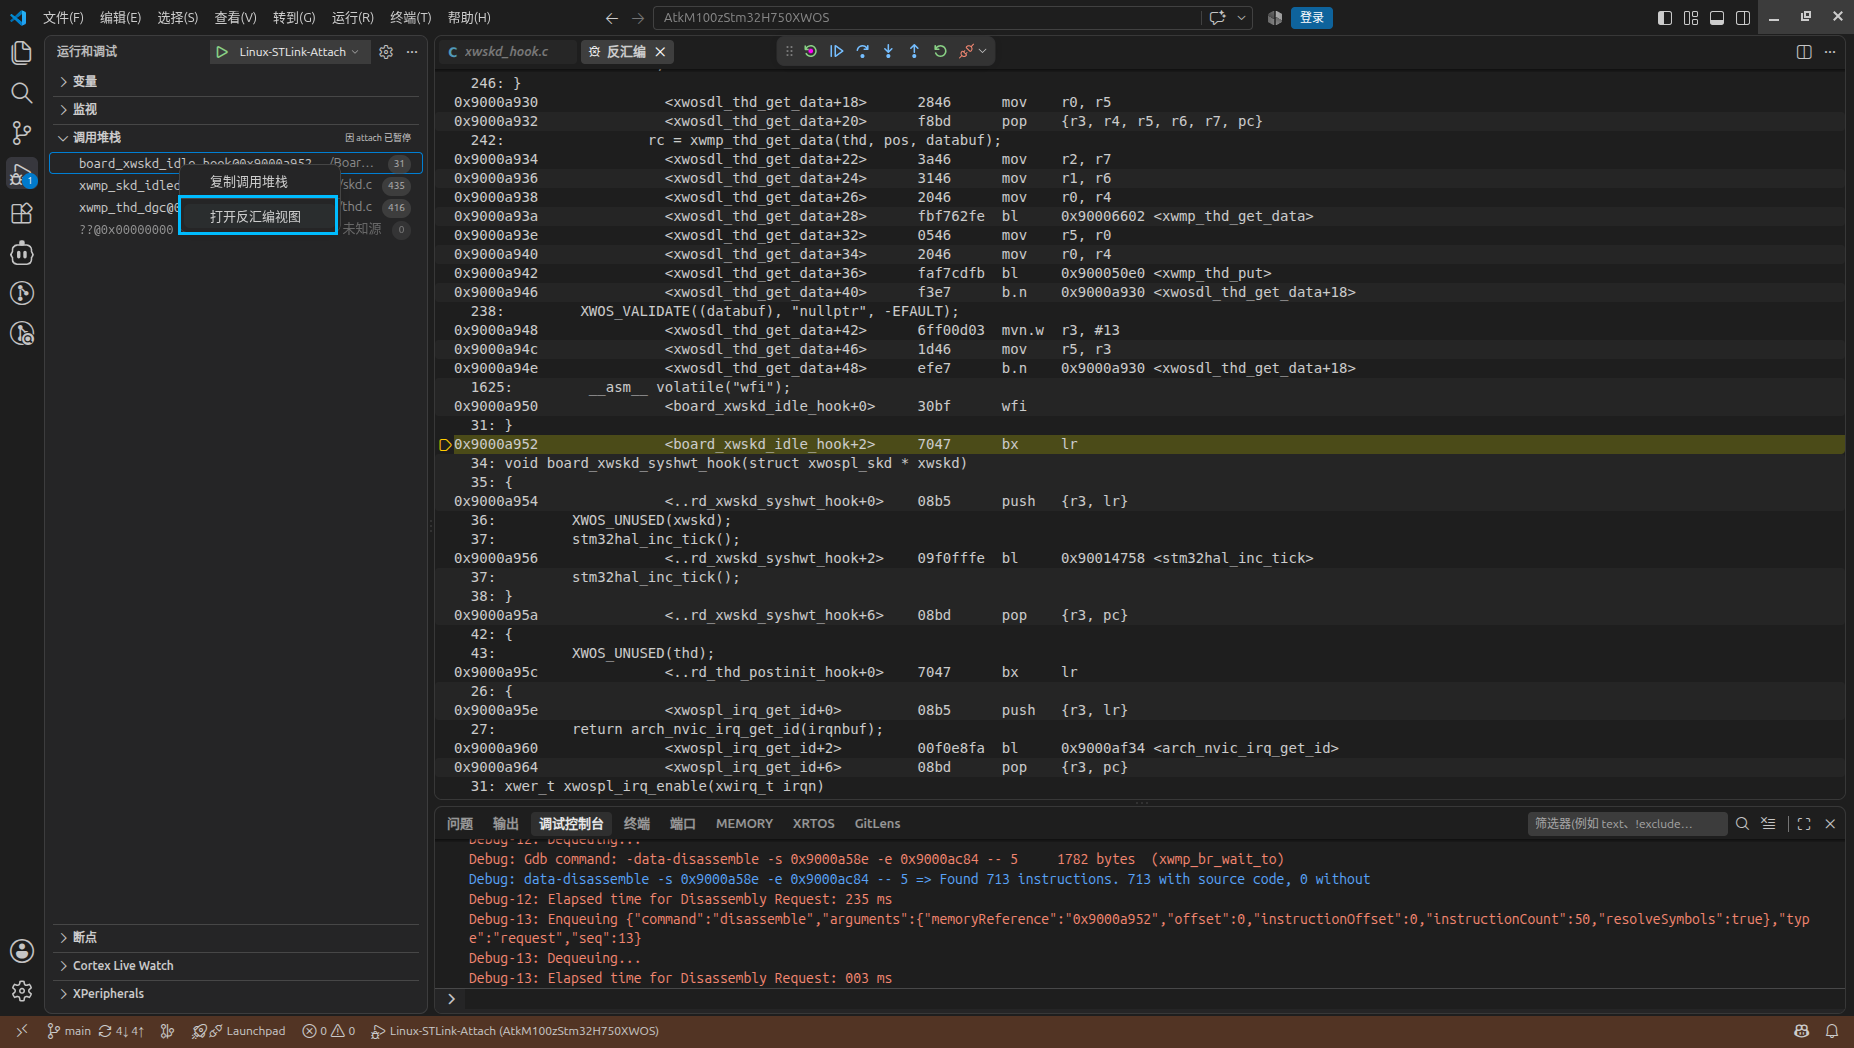Split the editor to the right
The image size is (1854, 1048).
click(x=1804, y=52)
